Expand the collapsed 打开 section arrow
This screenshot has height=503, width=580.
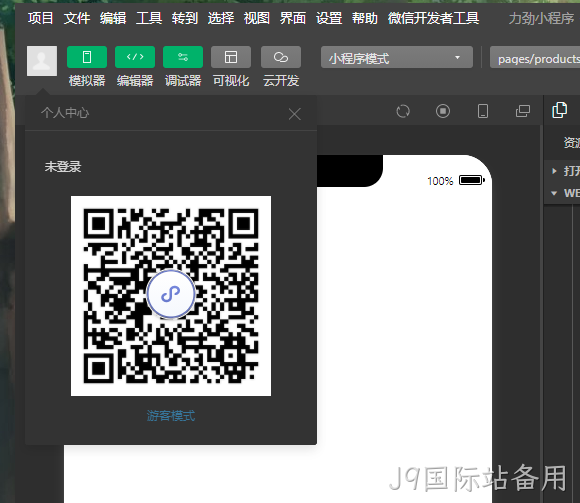pyautogui.click(x=554, y=171)
